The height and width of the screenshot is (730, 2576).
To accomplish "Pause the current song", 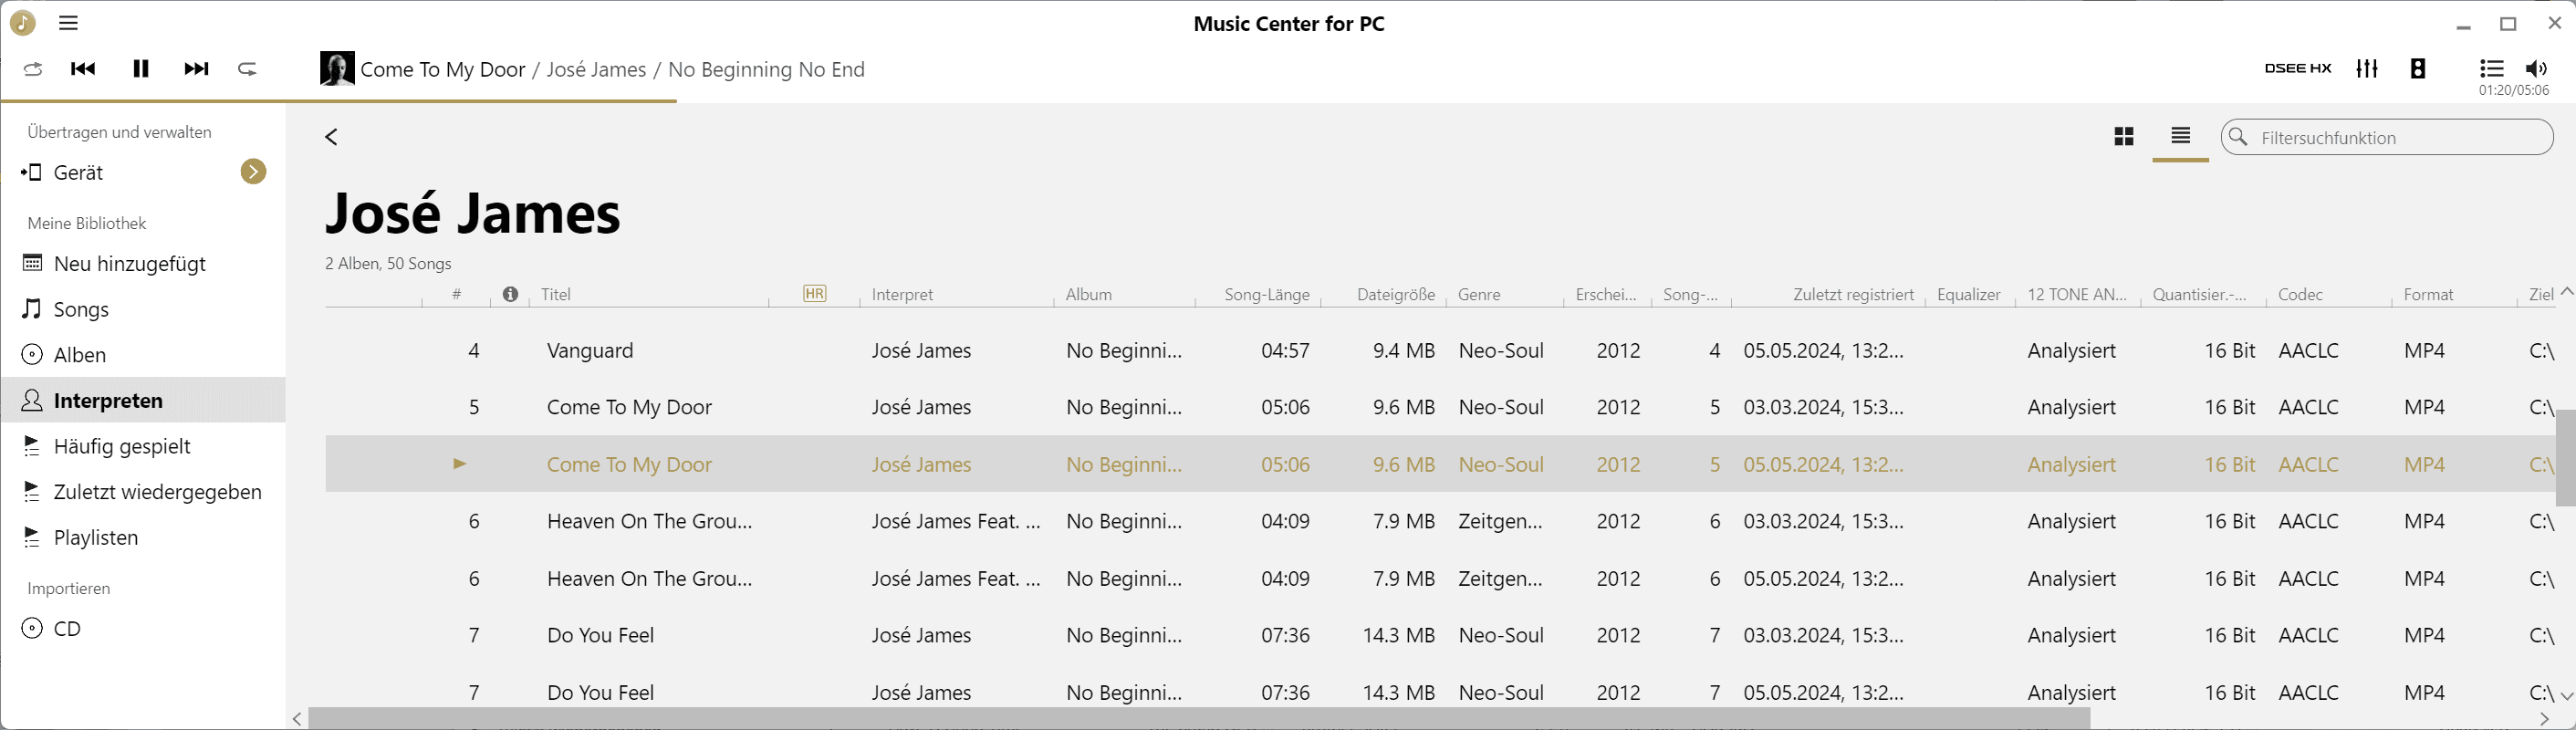I will coord(141,69).
